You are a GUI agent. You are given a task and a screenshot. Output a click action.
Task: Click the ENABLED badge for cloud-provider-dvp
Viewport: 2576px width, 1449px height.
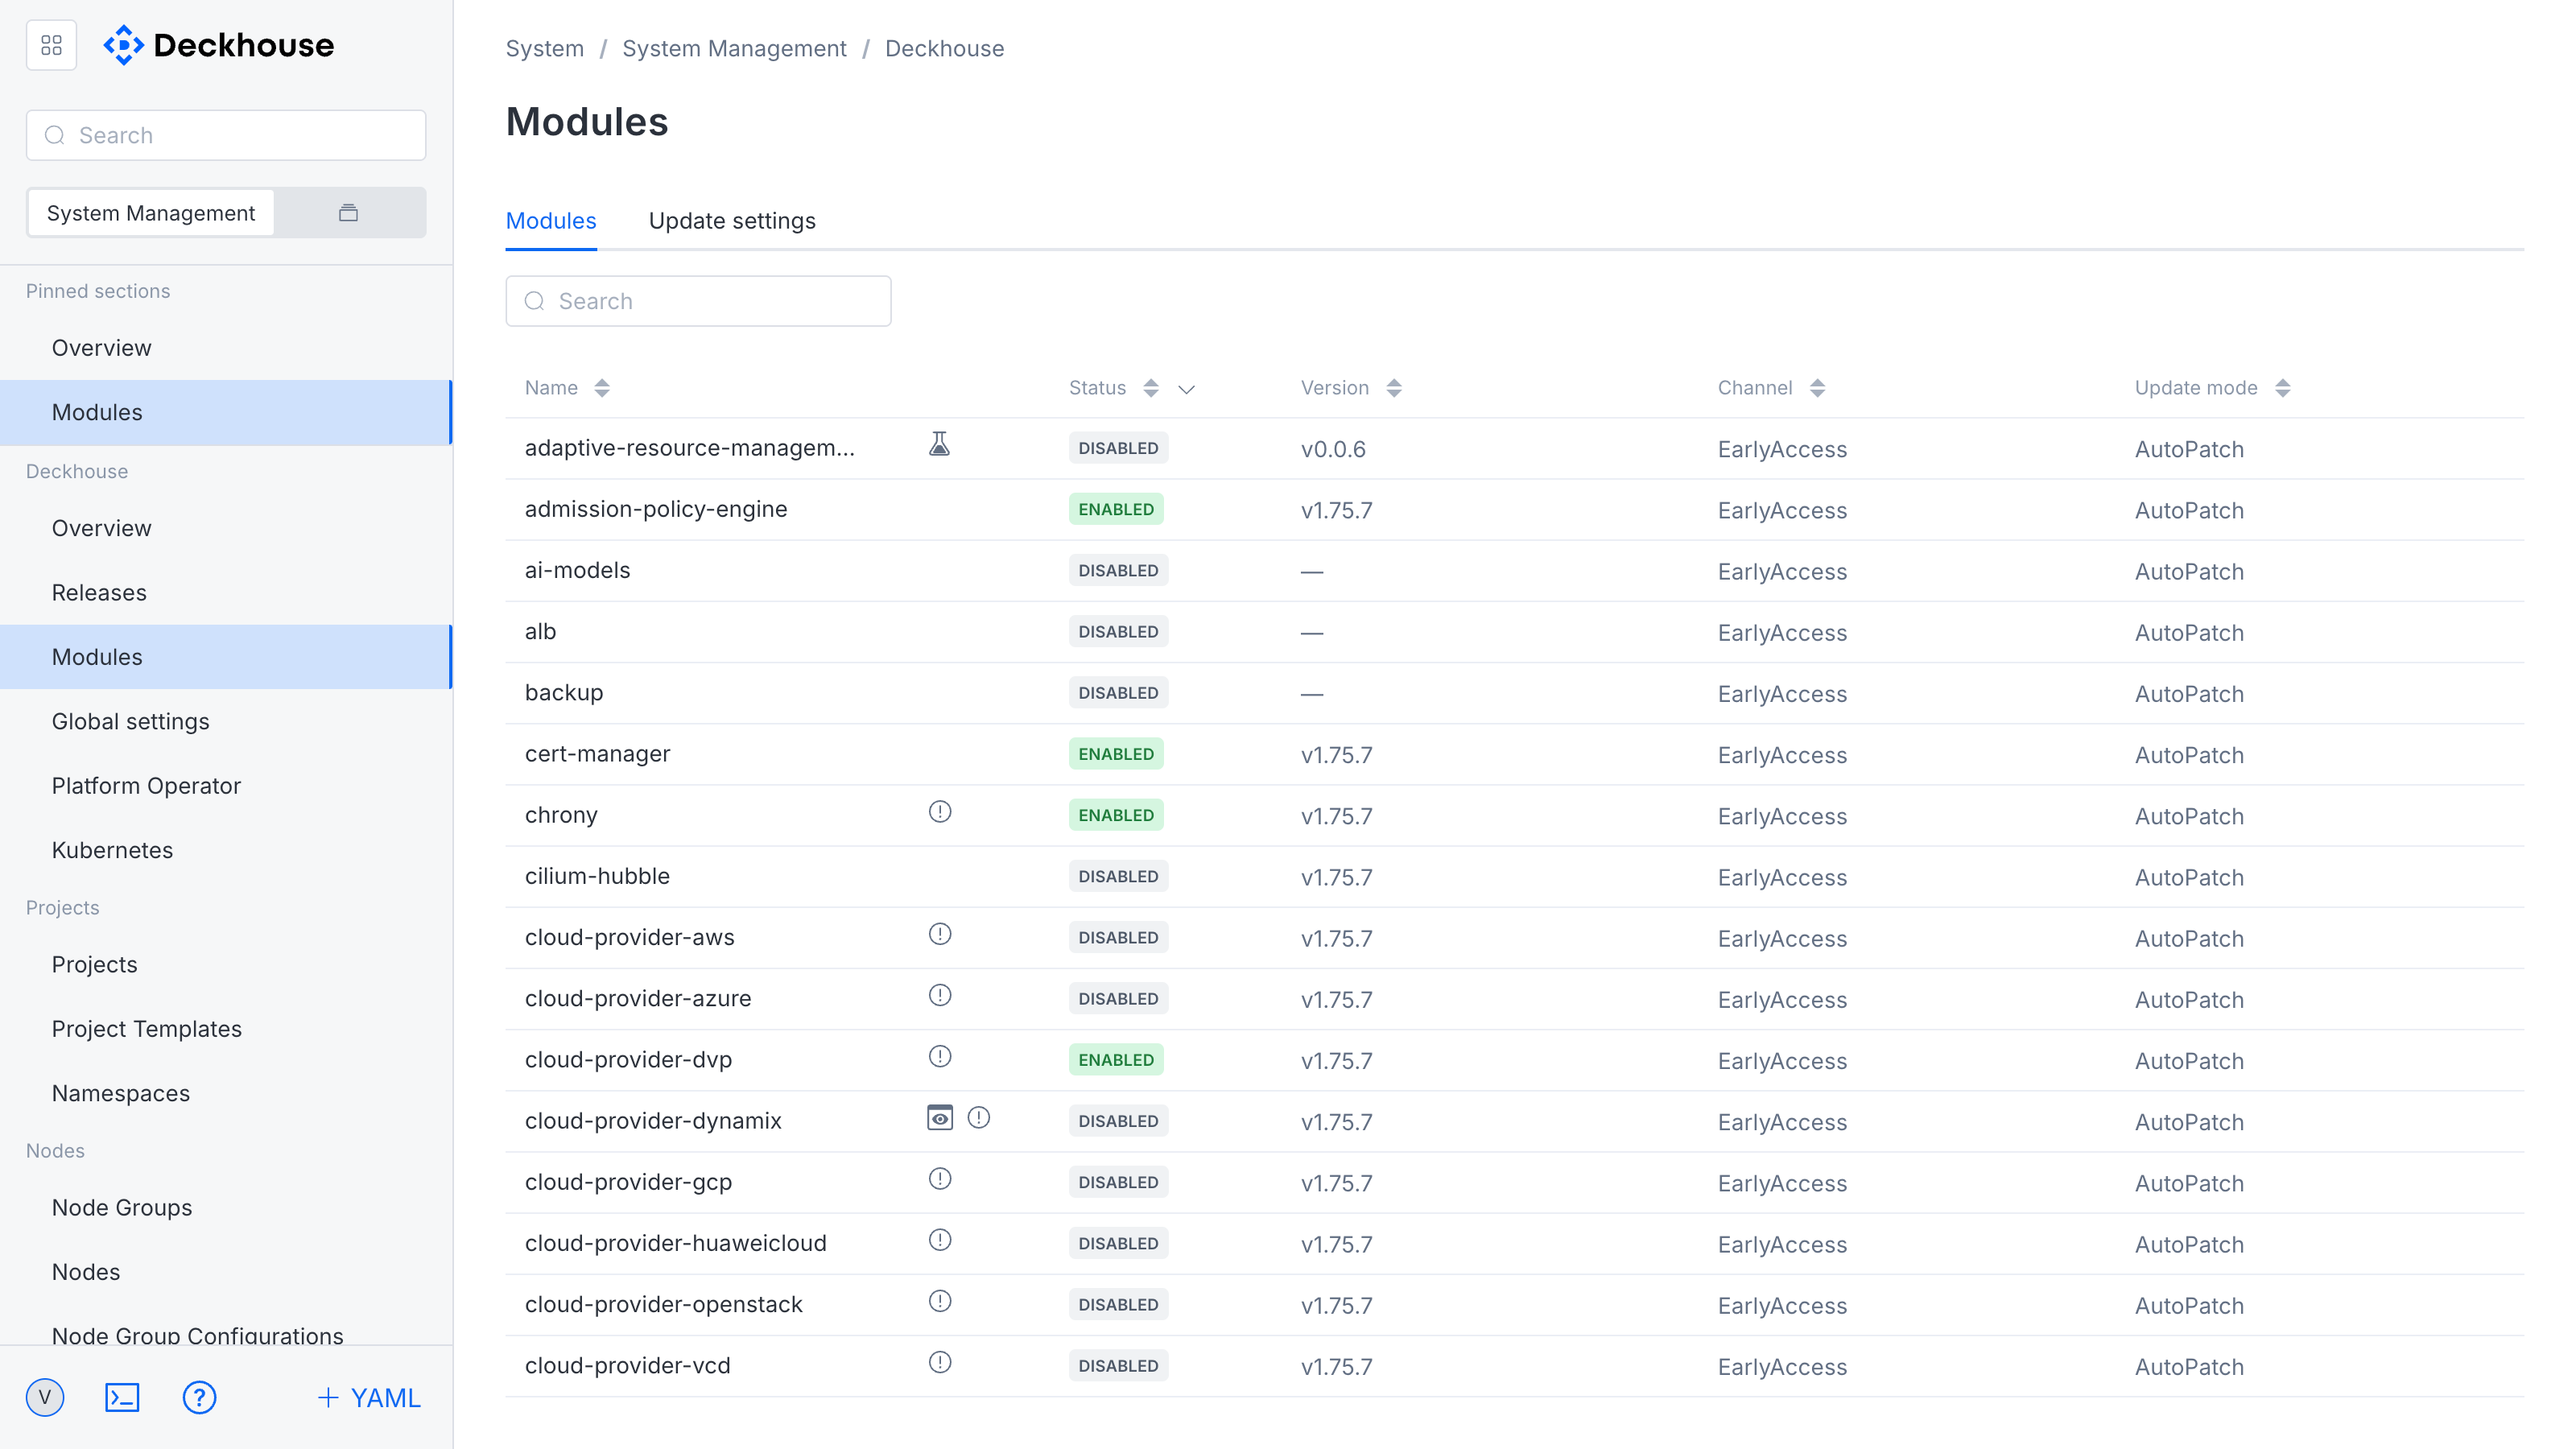click(1116, 1060)
